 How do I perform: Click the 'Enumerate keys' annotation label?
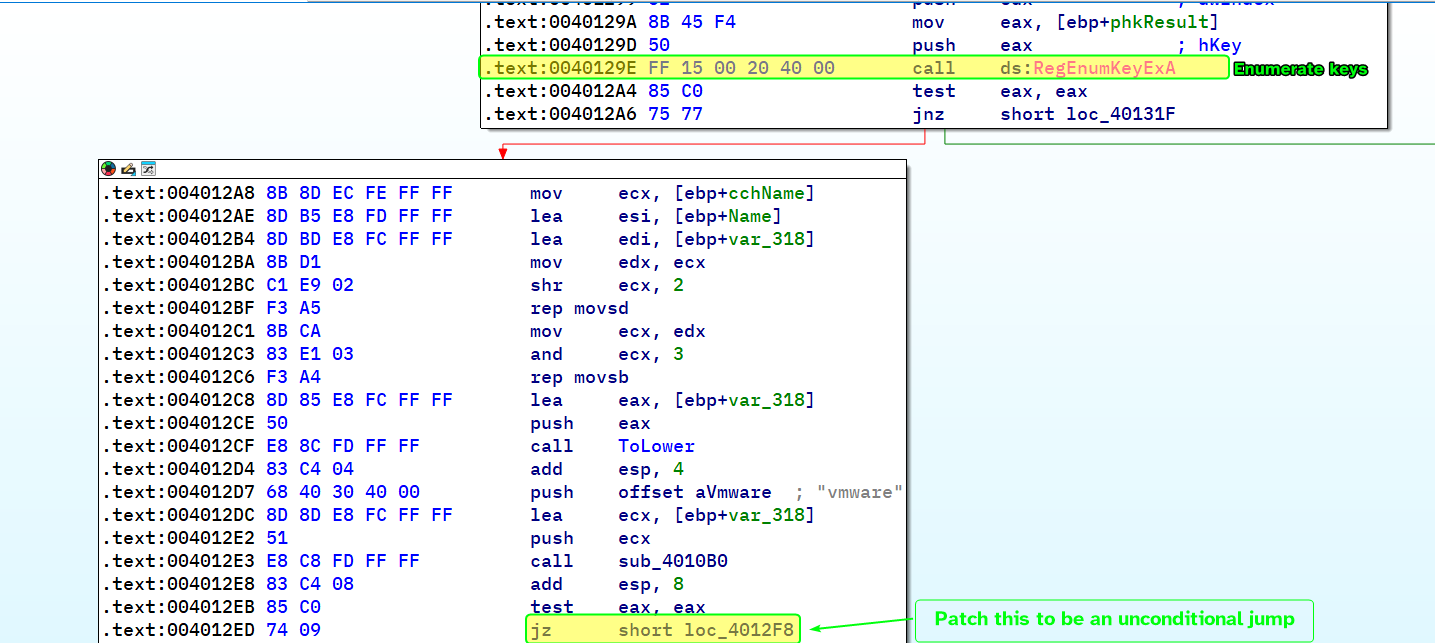click(1300, 69)
